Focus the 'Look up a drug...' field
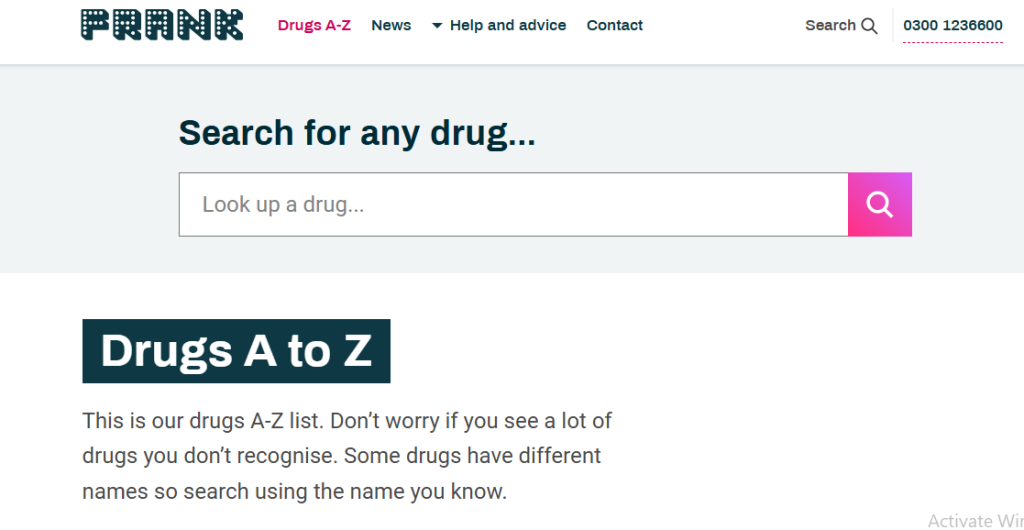Screen dimensions: 1024x530 click(513, 204)
